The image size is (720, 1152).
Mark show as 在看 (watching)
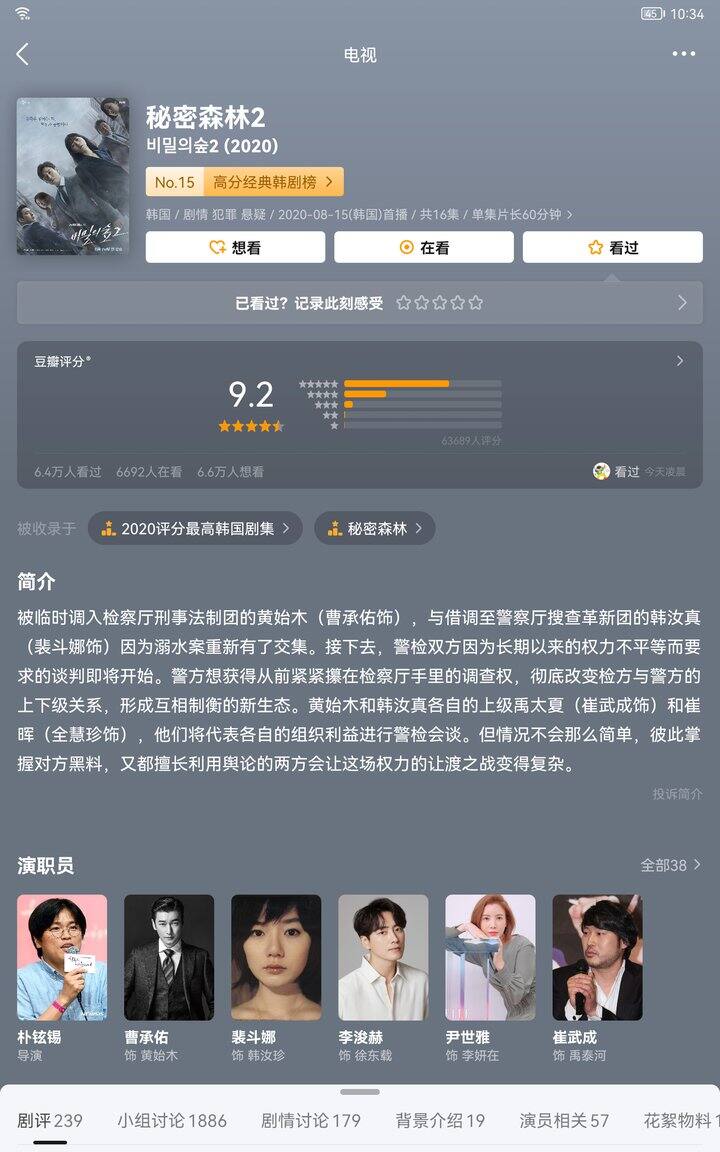tap(424, 248)
